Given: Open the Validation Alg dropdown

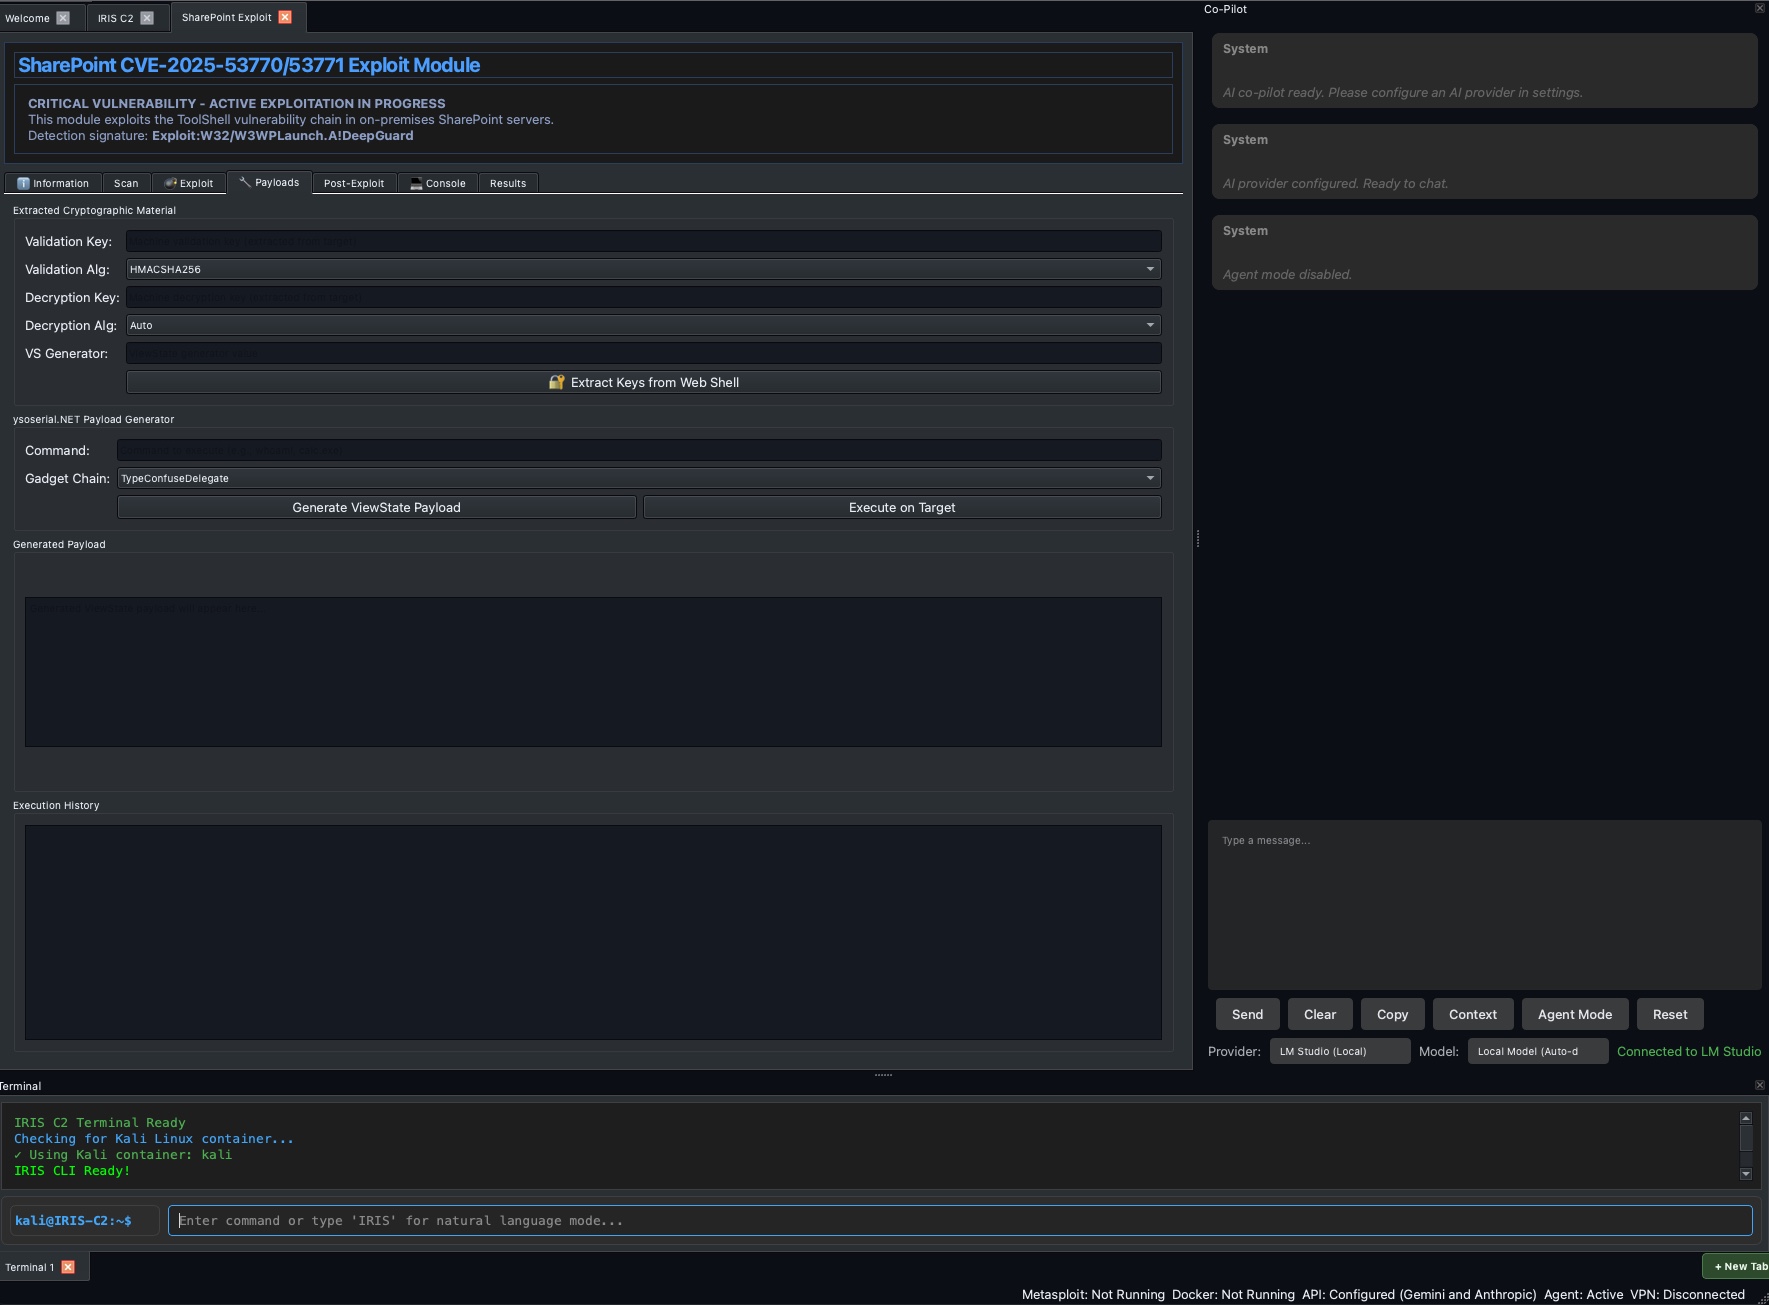Looking at the screenshot, I should coord(644,269).
